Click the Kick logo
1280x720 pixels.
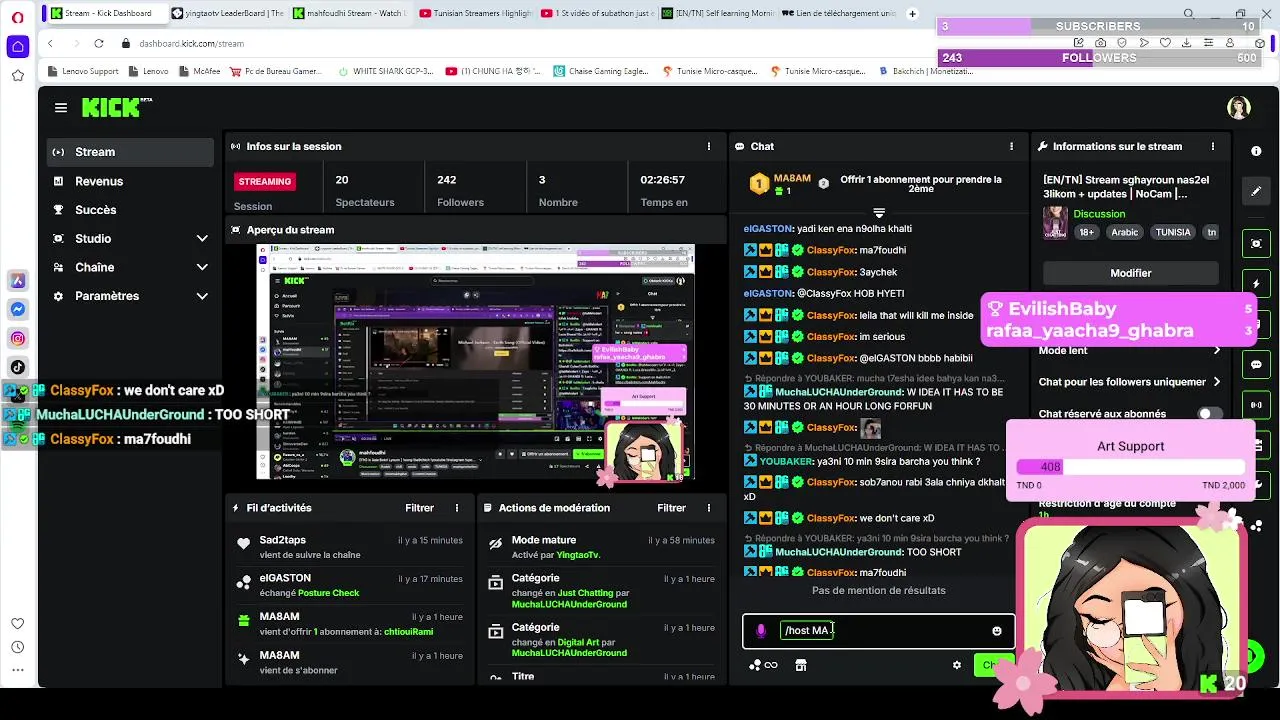coord(111,107)
